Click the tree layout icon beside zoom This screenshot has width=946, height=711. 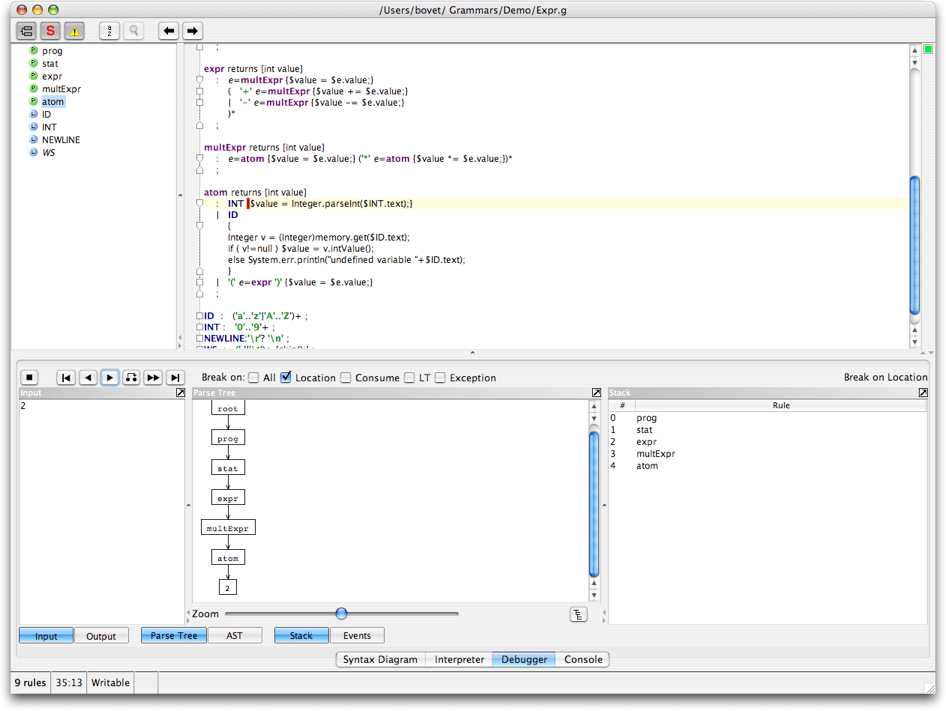(578, 614)
